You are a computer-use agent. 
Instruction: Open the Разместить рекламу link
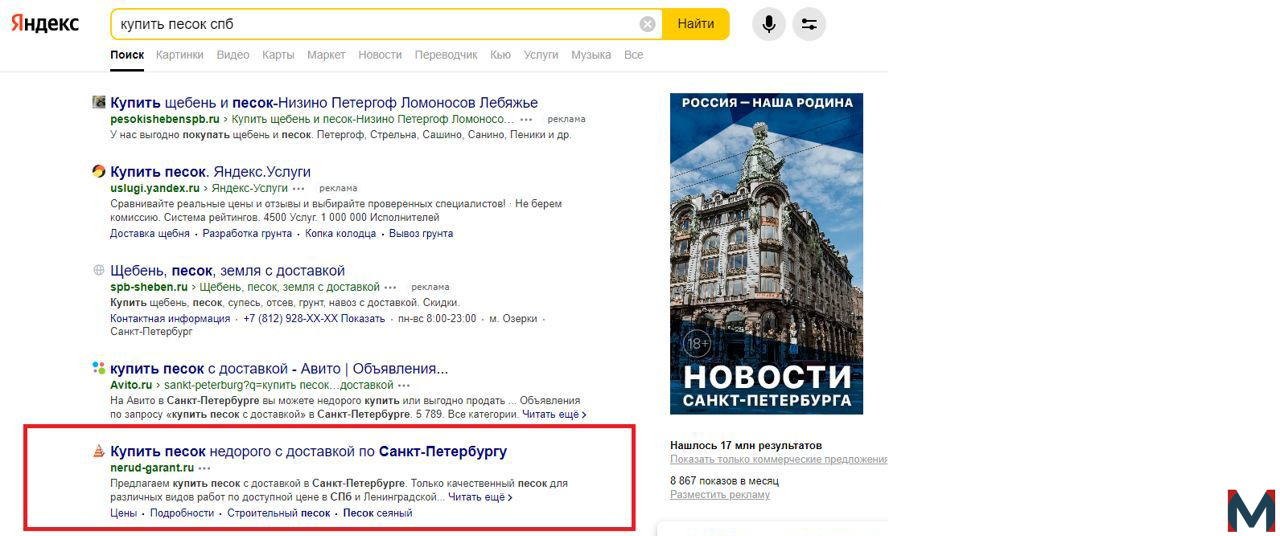pyautogui.click(x=720, y=495)
